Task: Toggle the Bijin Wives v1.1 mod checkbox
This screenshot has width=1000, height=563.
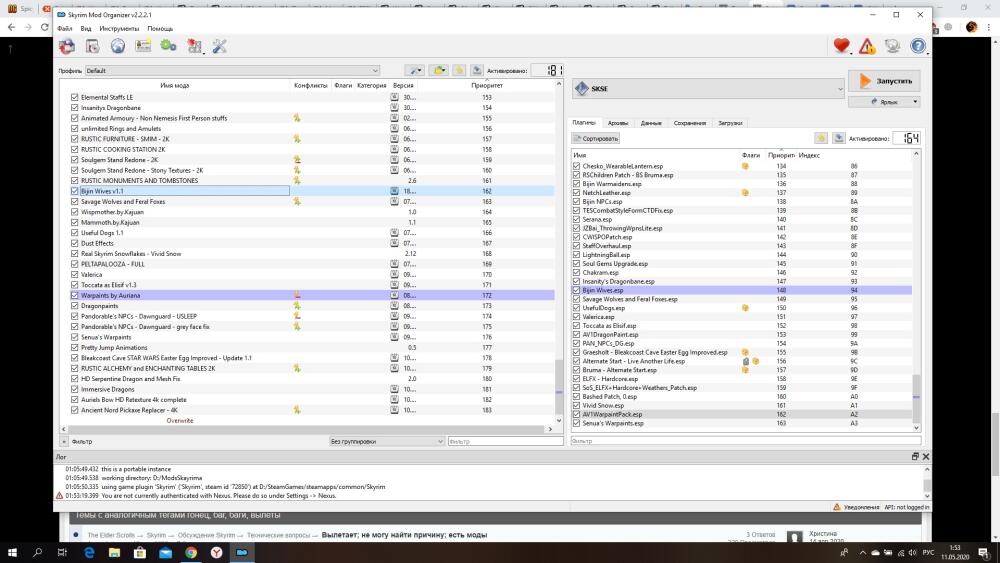Action: pyautogui.click(x=75, y=191)
